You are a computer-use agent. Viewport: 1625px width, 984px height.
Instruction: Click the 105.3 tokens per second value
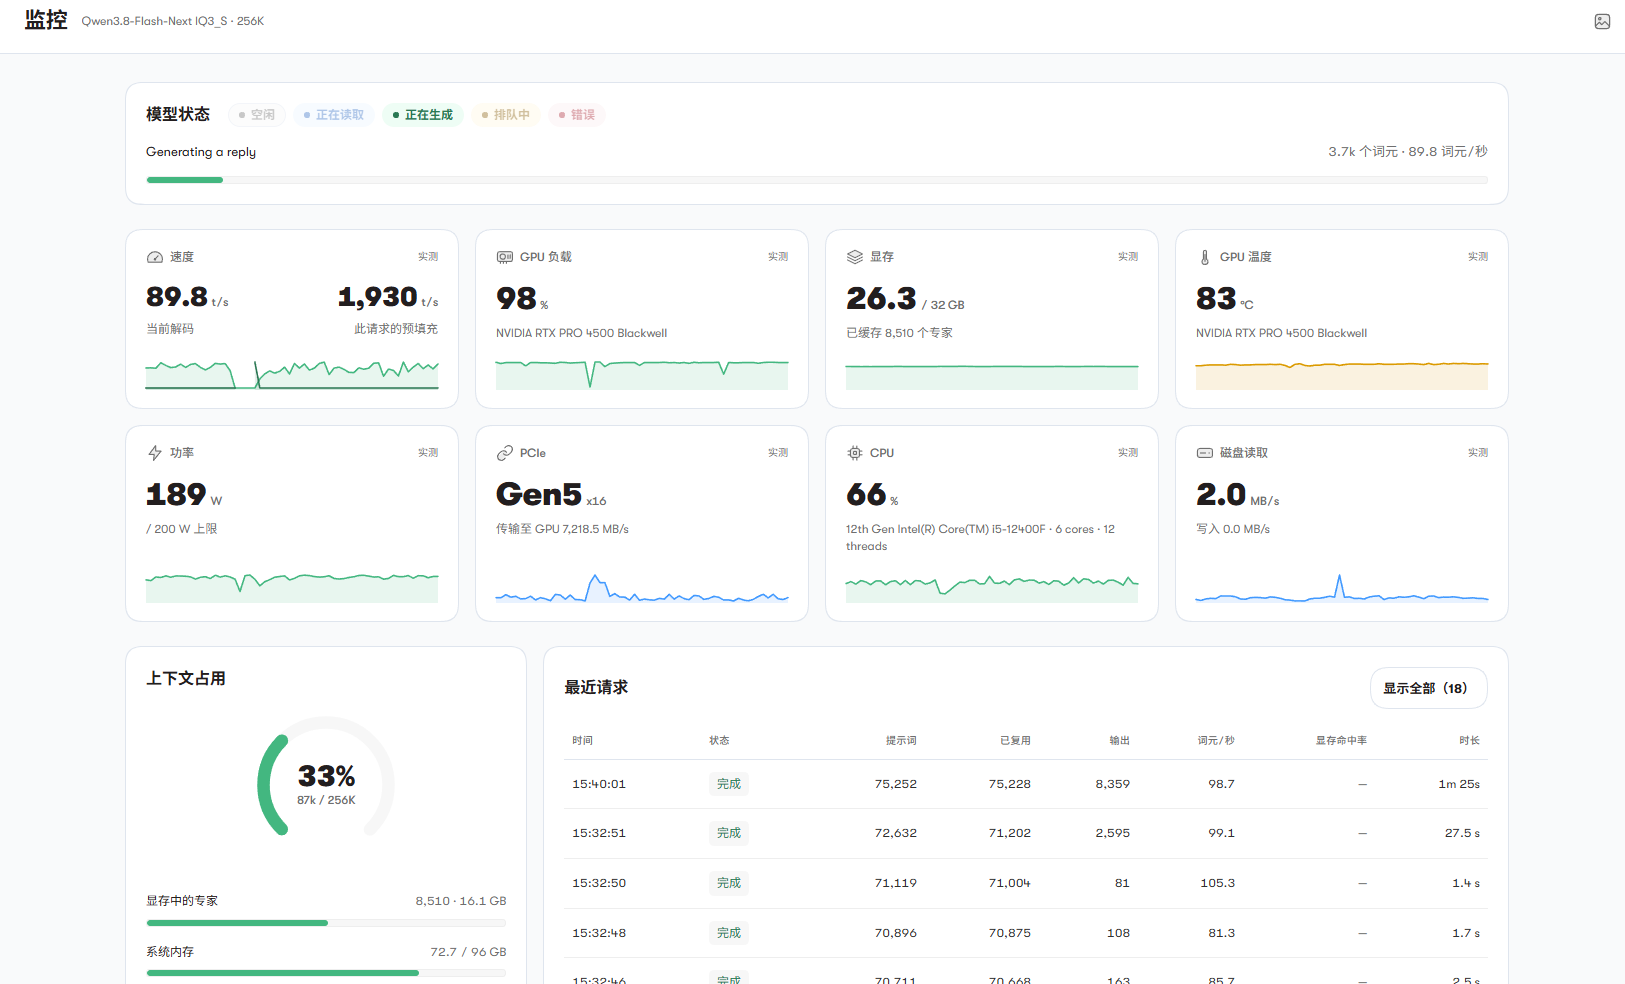[1218, 883]
